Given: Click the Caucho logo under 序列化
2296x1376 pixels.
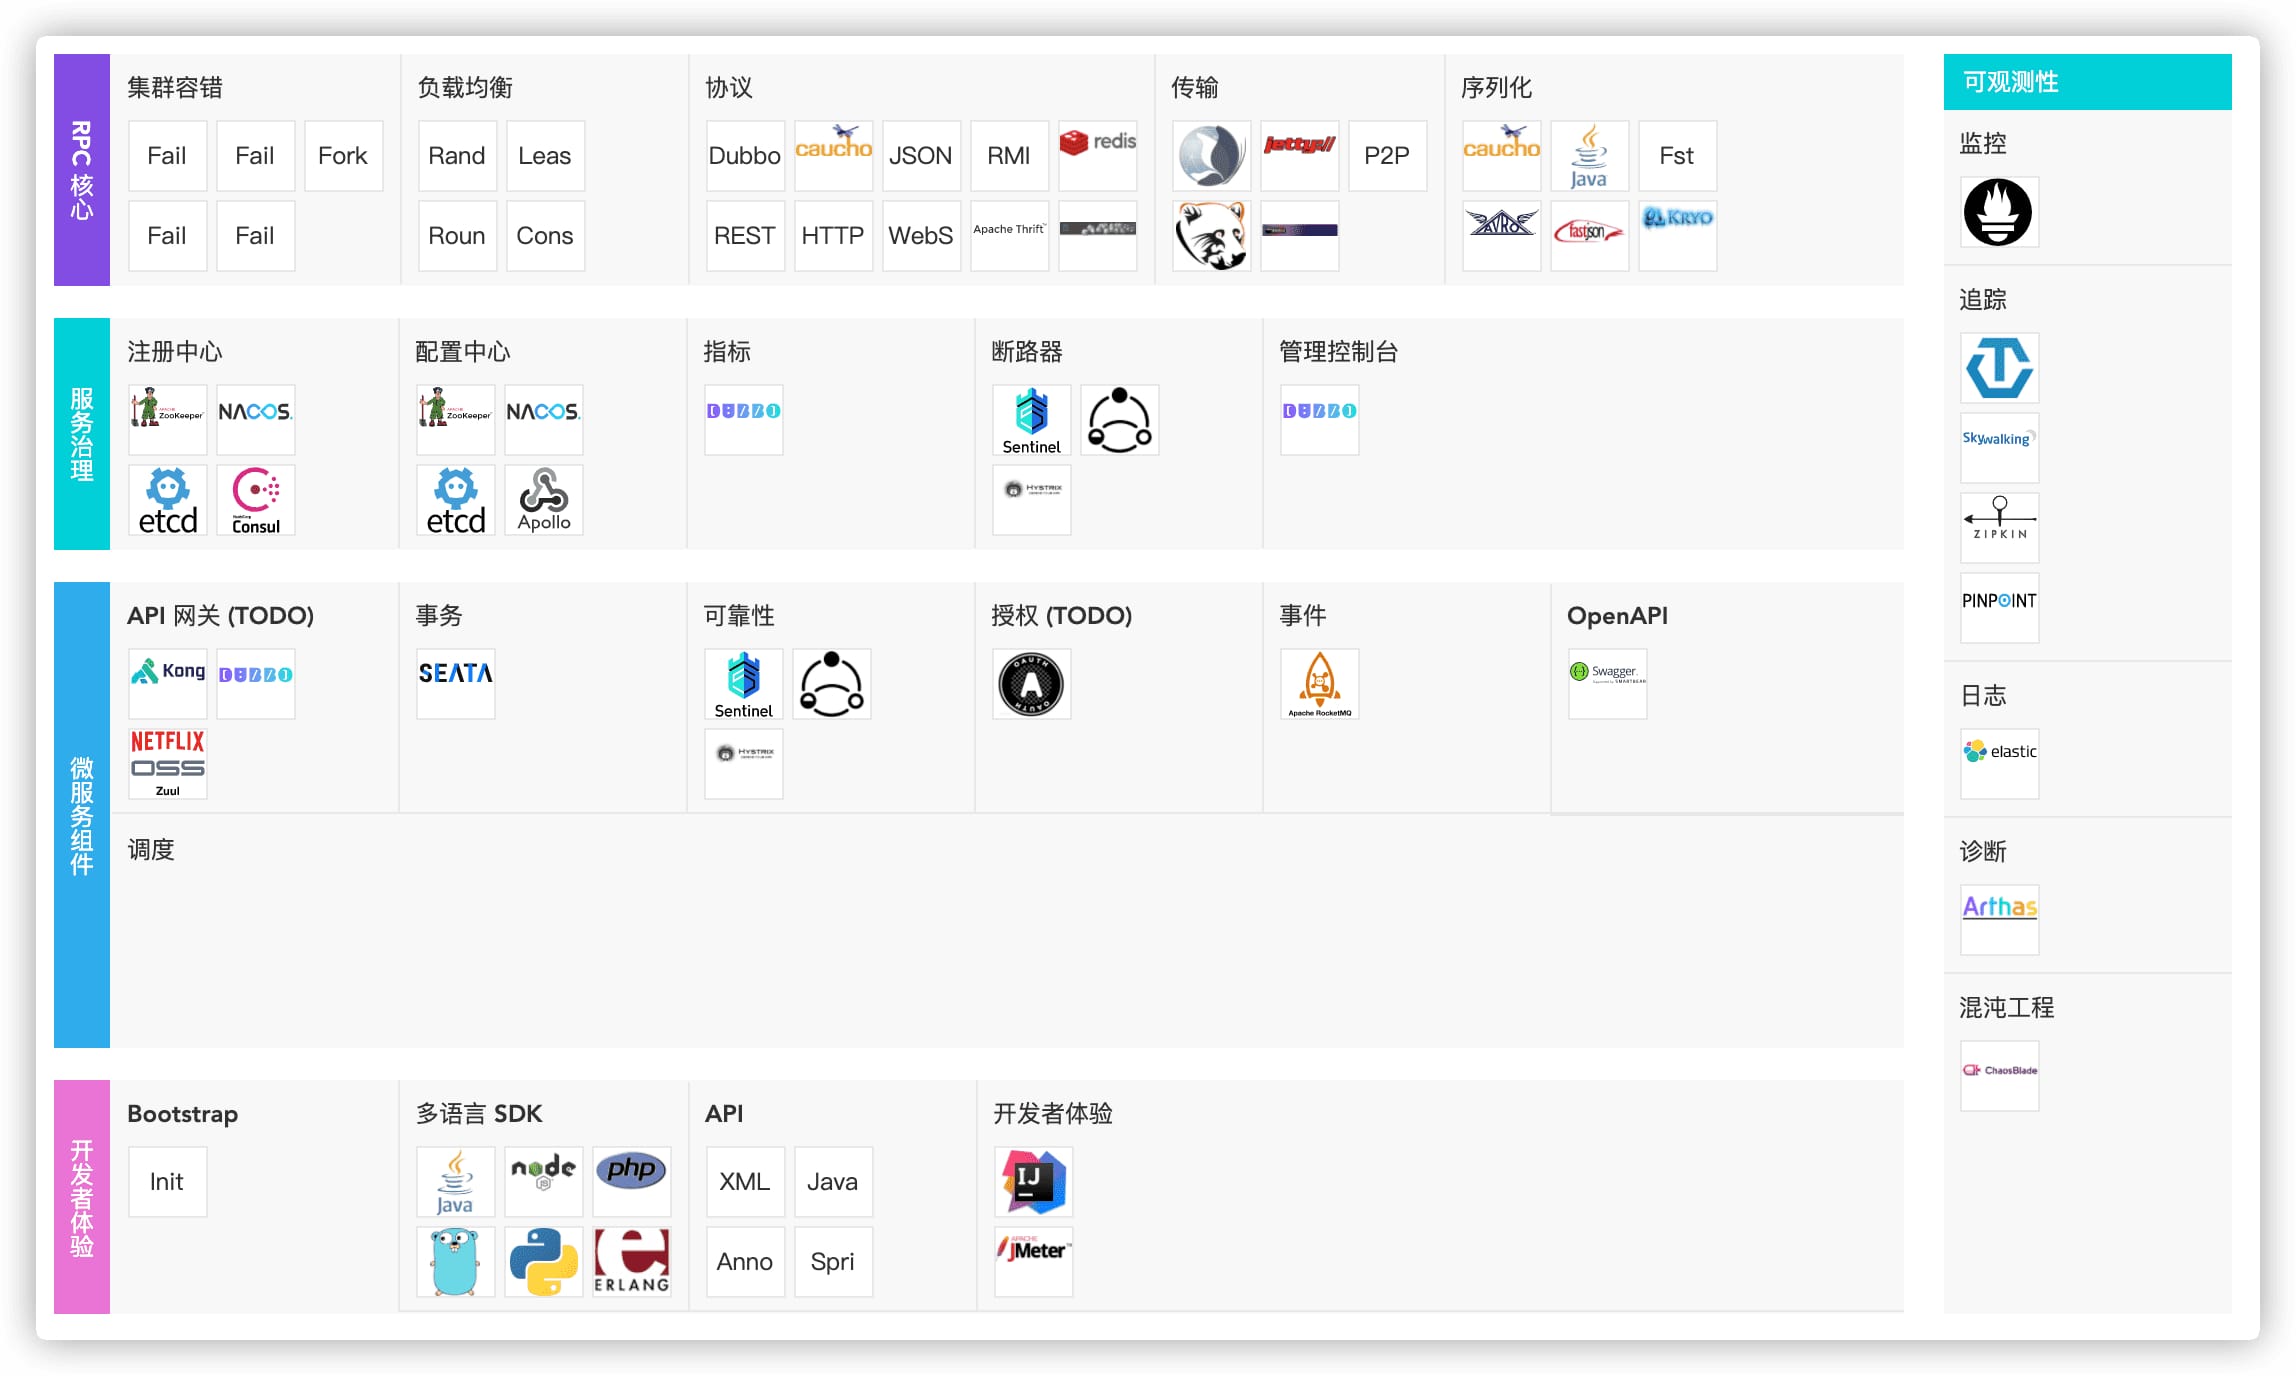Looking at the screenshot, I should coord(1502,156).
